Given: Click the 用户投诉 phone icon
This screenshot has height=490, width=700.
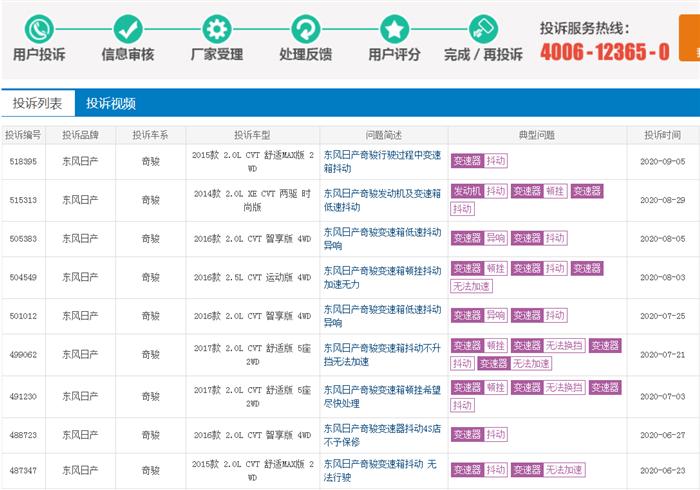Looking at the screenshot, I should click(x=39, y=29).
